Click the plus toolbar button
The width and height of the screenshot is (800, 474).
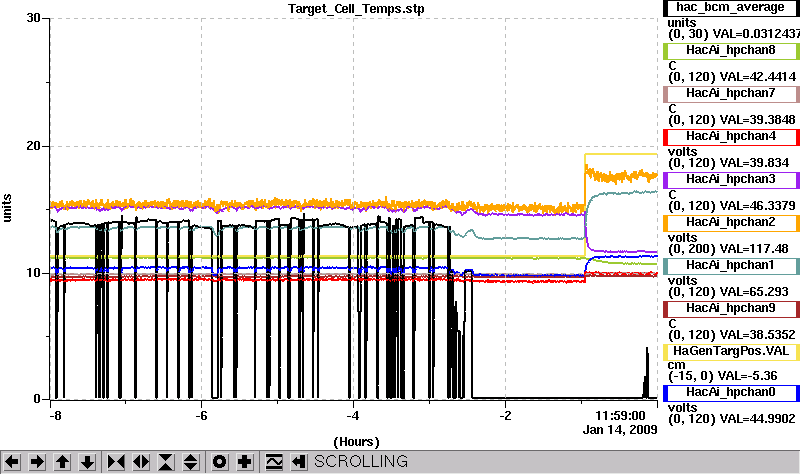(244, 462)
